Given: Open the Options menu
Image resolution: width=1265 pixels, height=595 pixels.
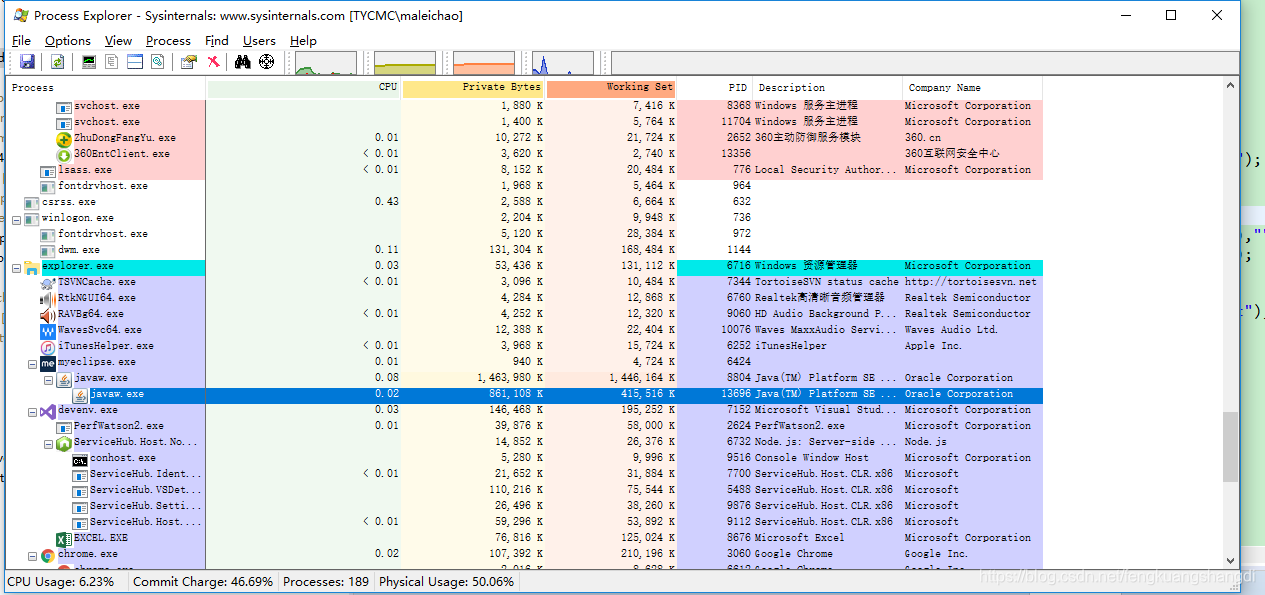Looking at the screenshot, I should [68, 41].
